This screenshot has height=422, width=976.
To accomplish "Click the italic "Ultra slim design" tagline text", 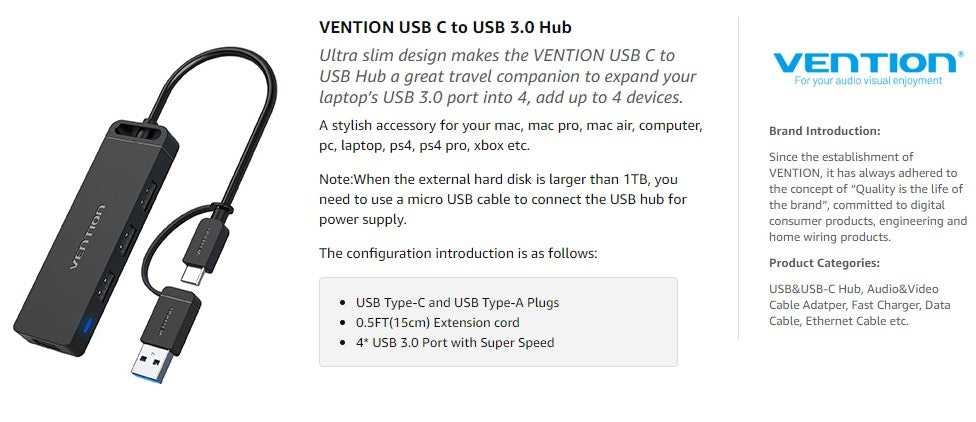I will (x=508, y=76).
